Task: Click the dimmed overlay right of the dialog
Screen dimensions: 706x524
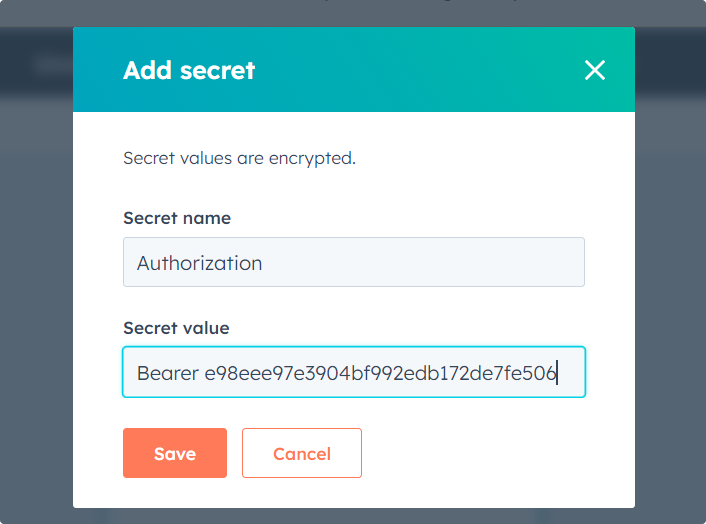Action: click(x=670, y=300)
